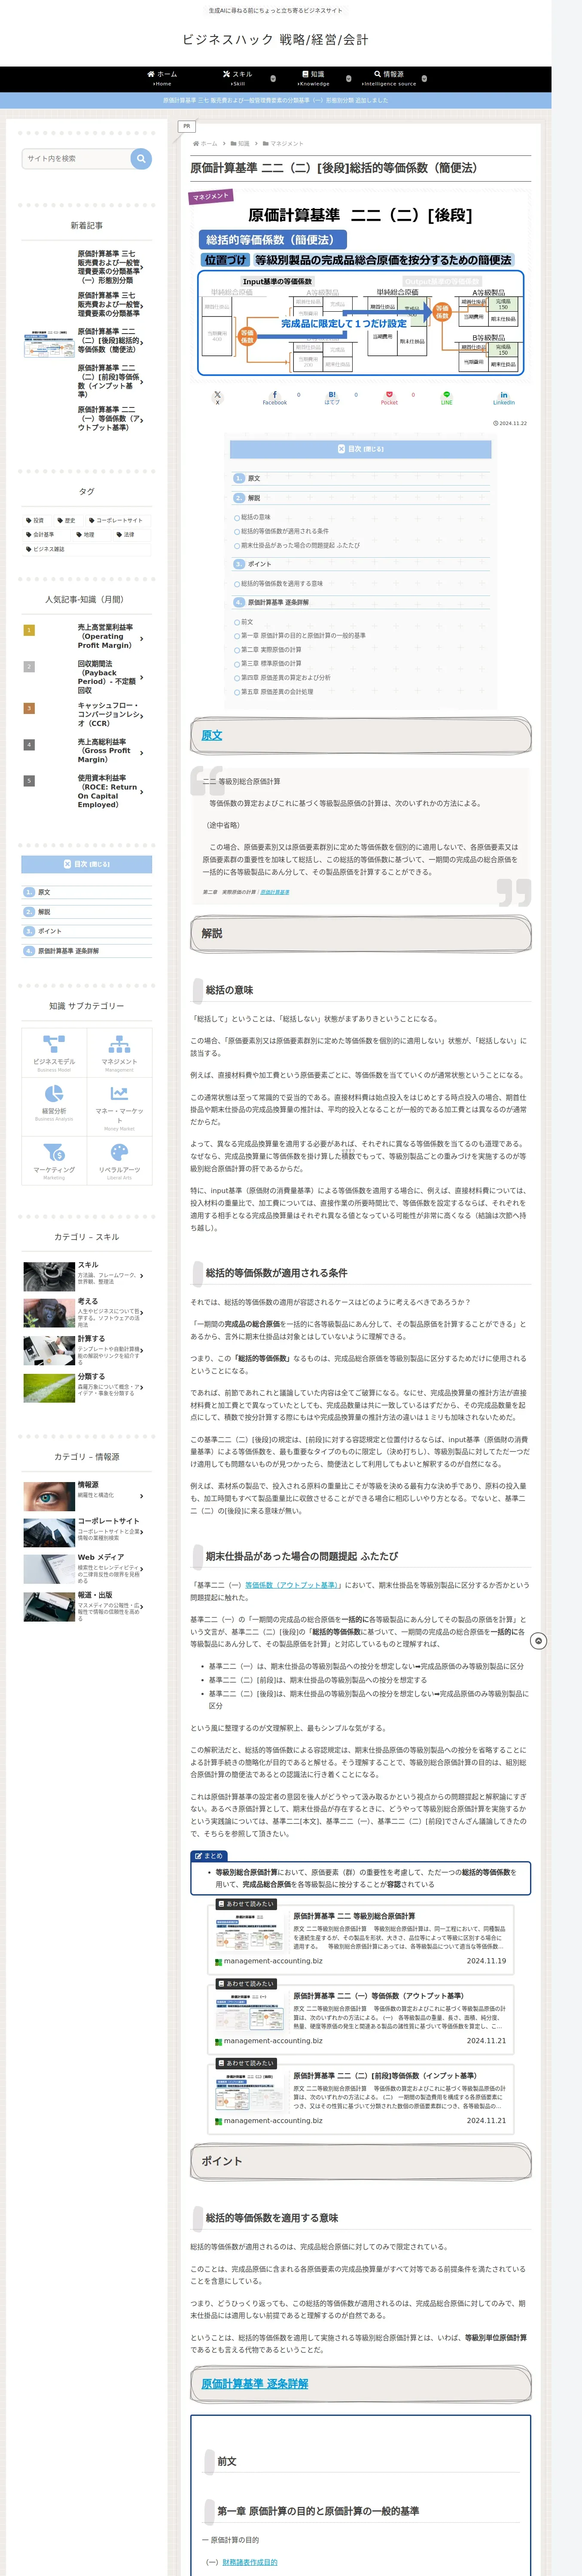Save the article to Pocket
The image size is (582, 2576).
(389, 397)
